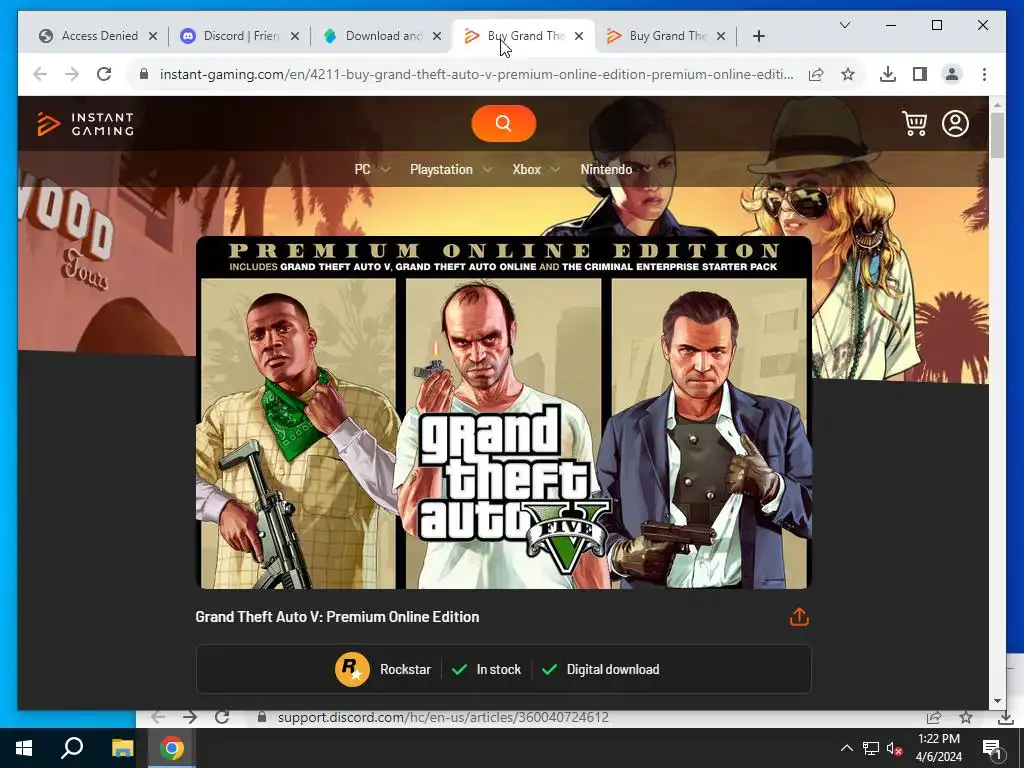Click the Chrome taskbar icon
This screenshot has width=1024, height=768.
(172, 748)
